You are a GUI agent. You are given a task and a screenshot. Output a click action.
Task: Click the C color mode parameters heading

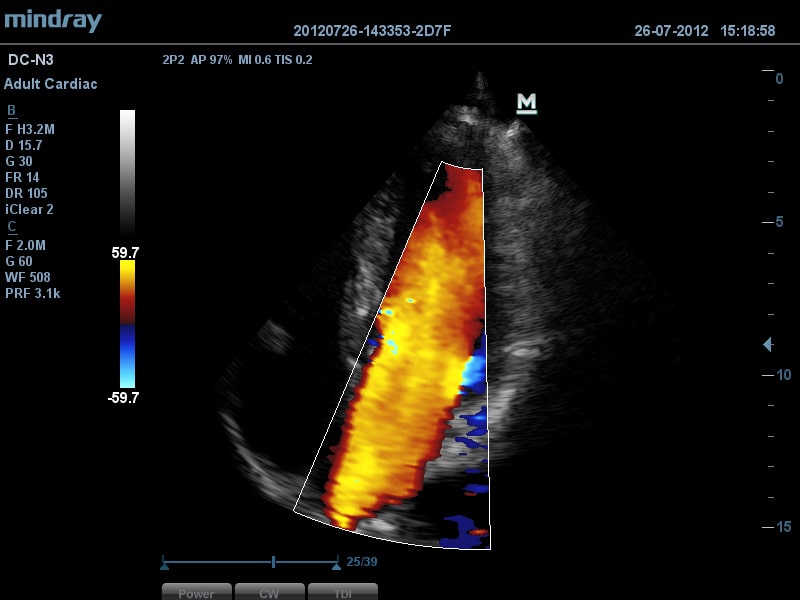point(11,226)
